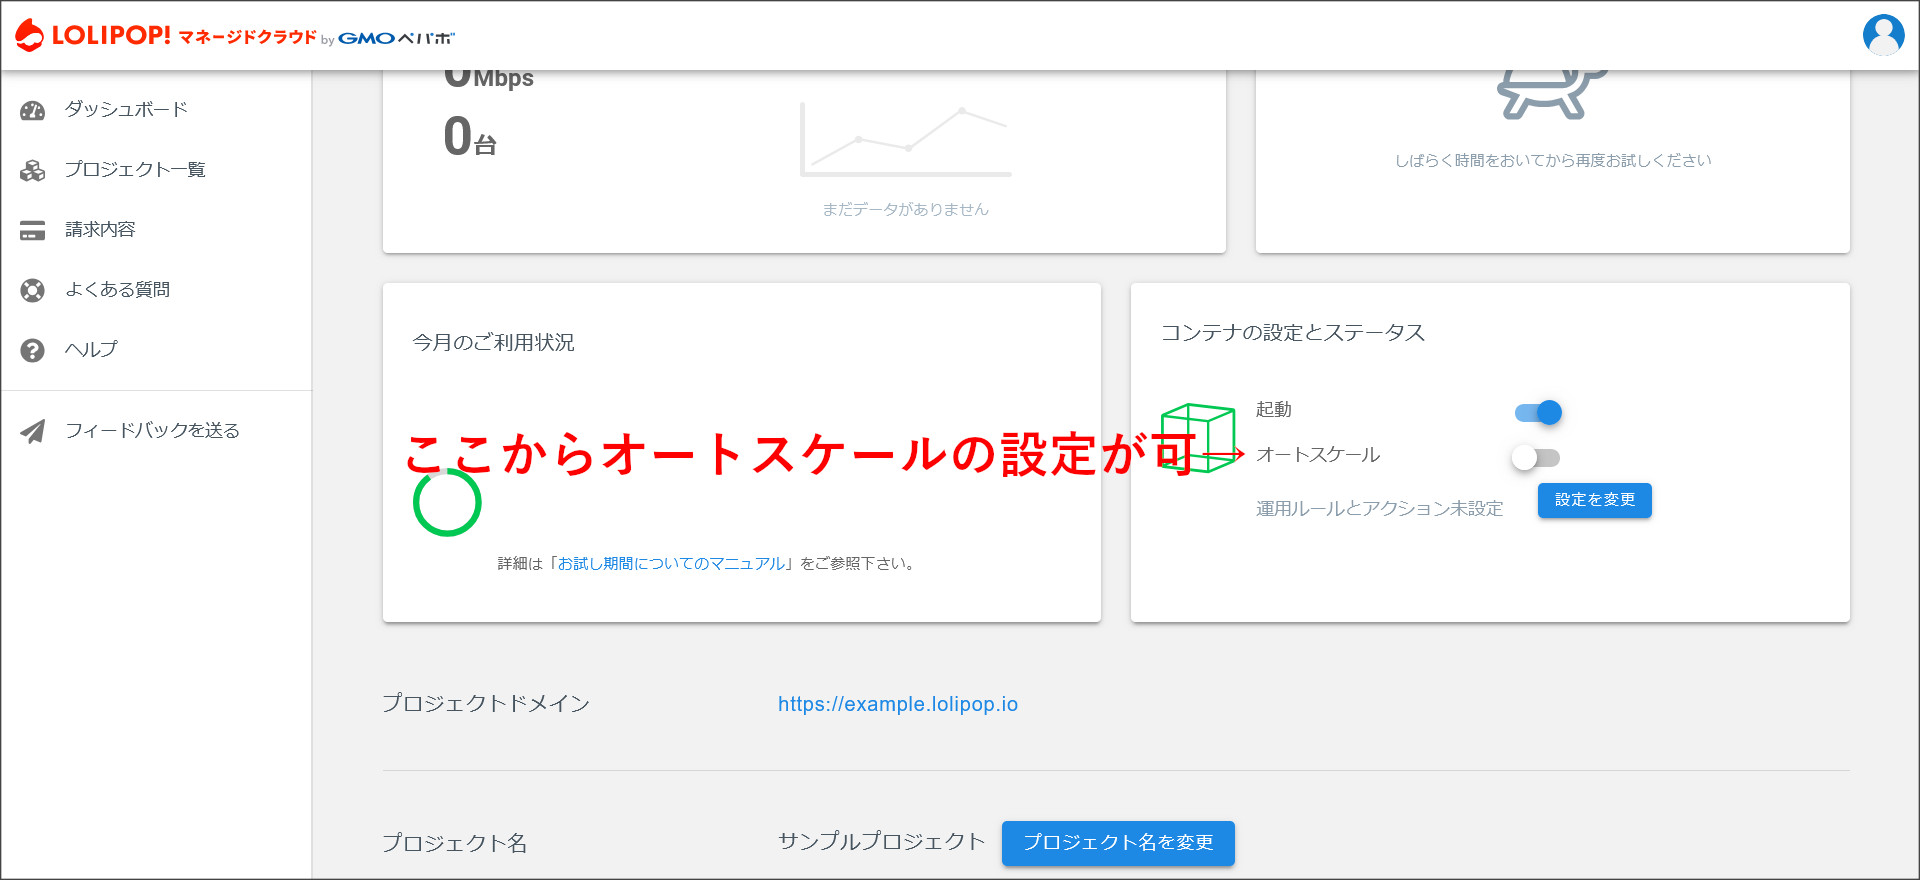
Task: Click the 0台 container count value
Action: 470,137
